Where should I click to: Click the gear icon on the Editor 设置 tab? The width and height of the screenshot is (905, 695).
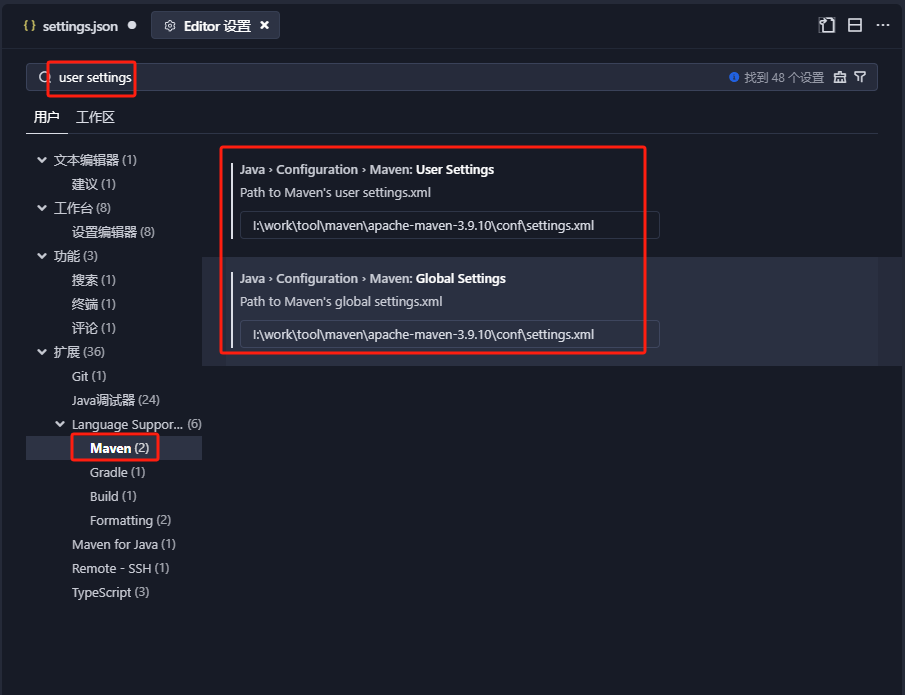pos(169,25)
